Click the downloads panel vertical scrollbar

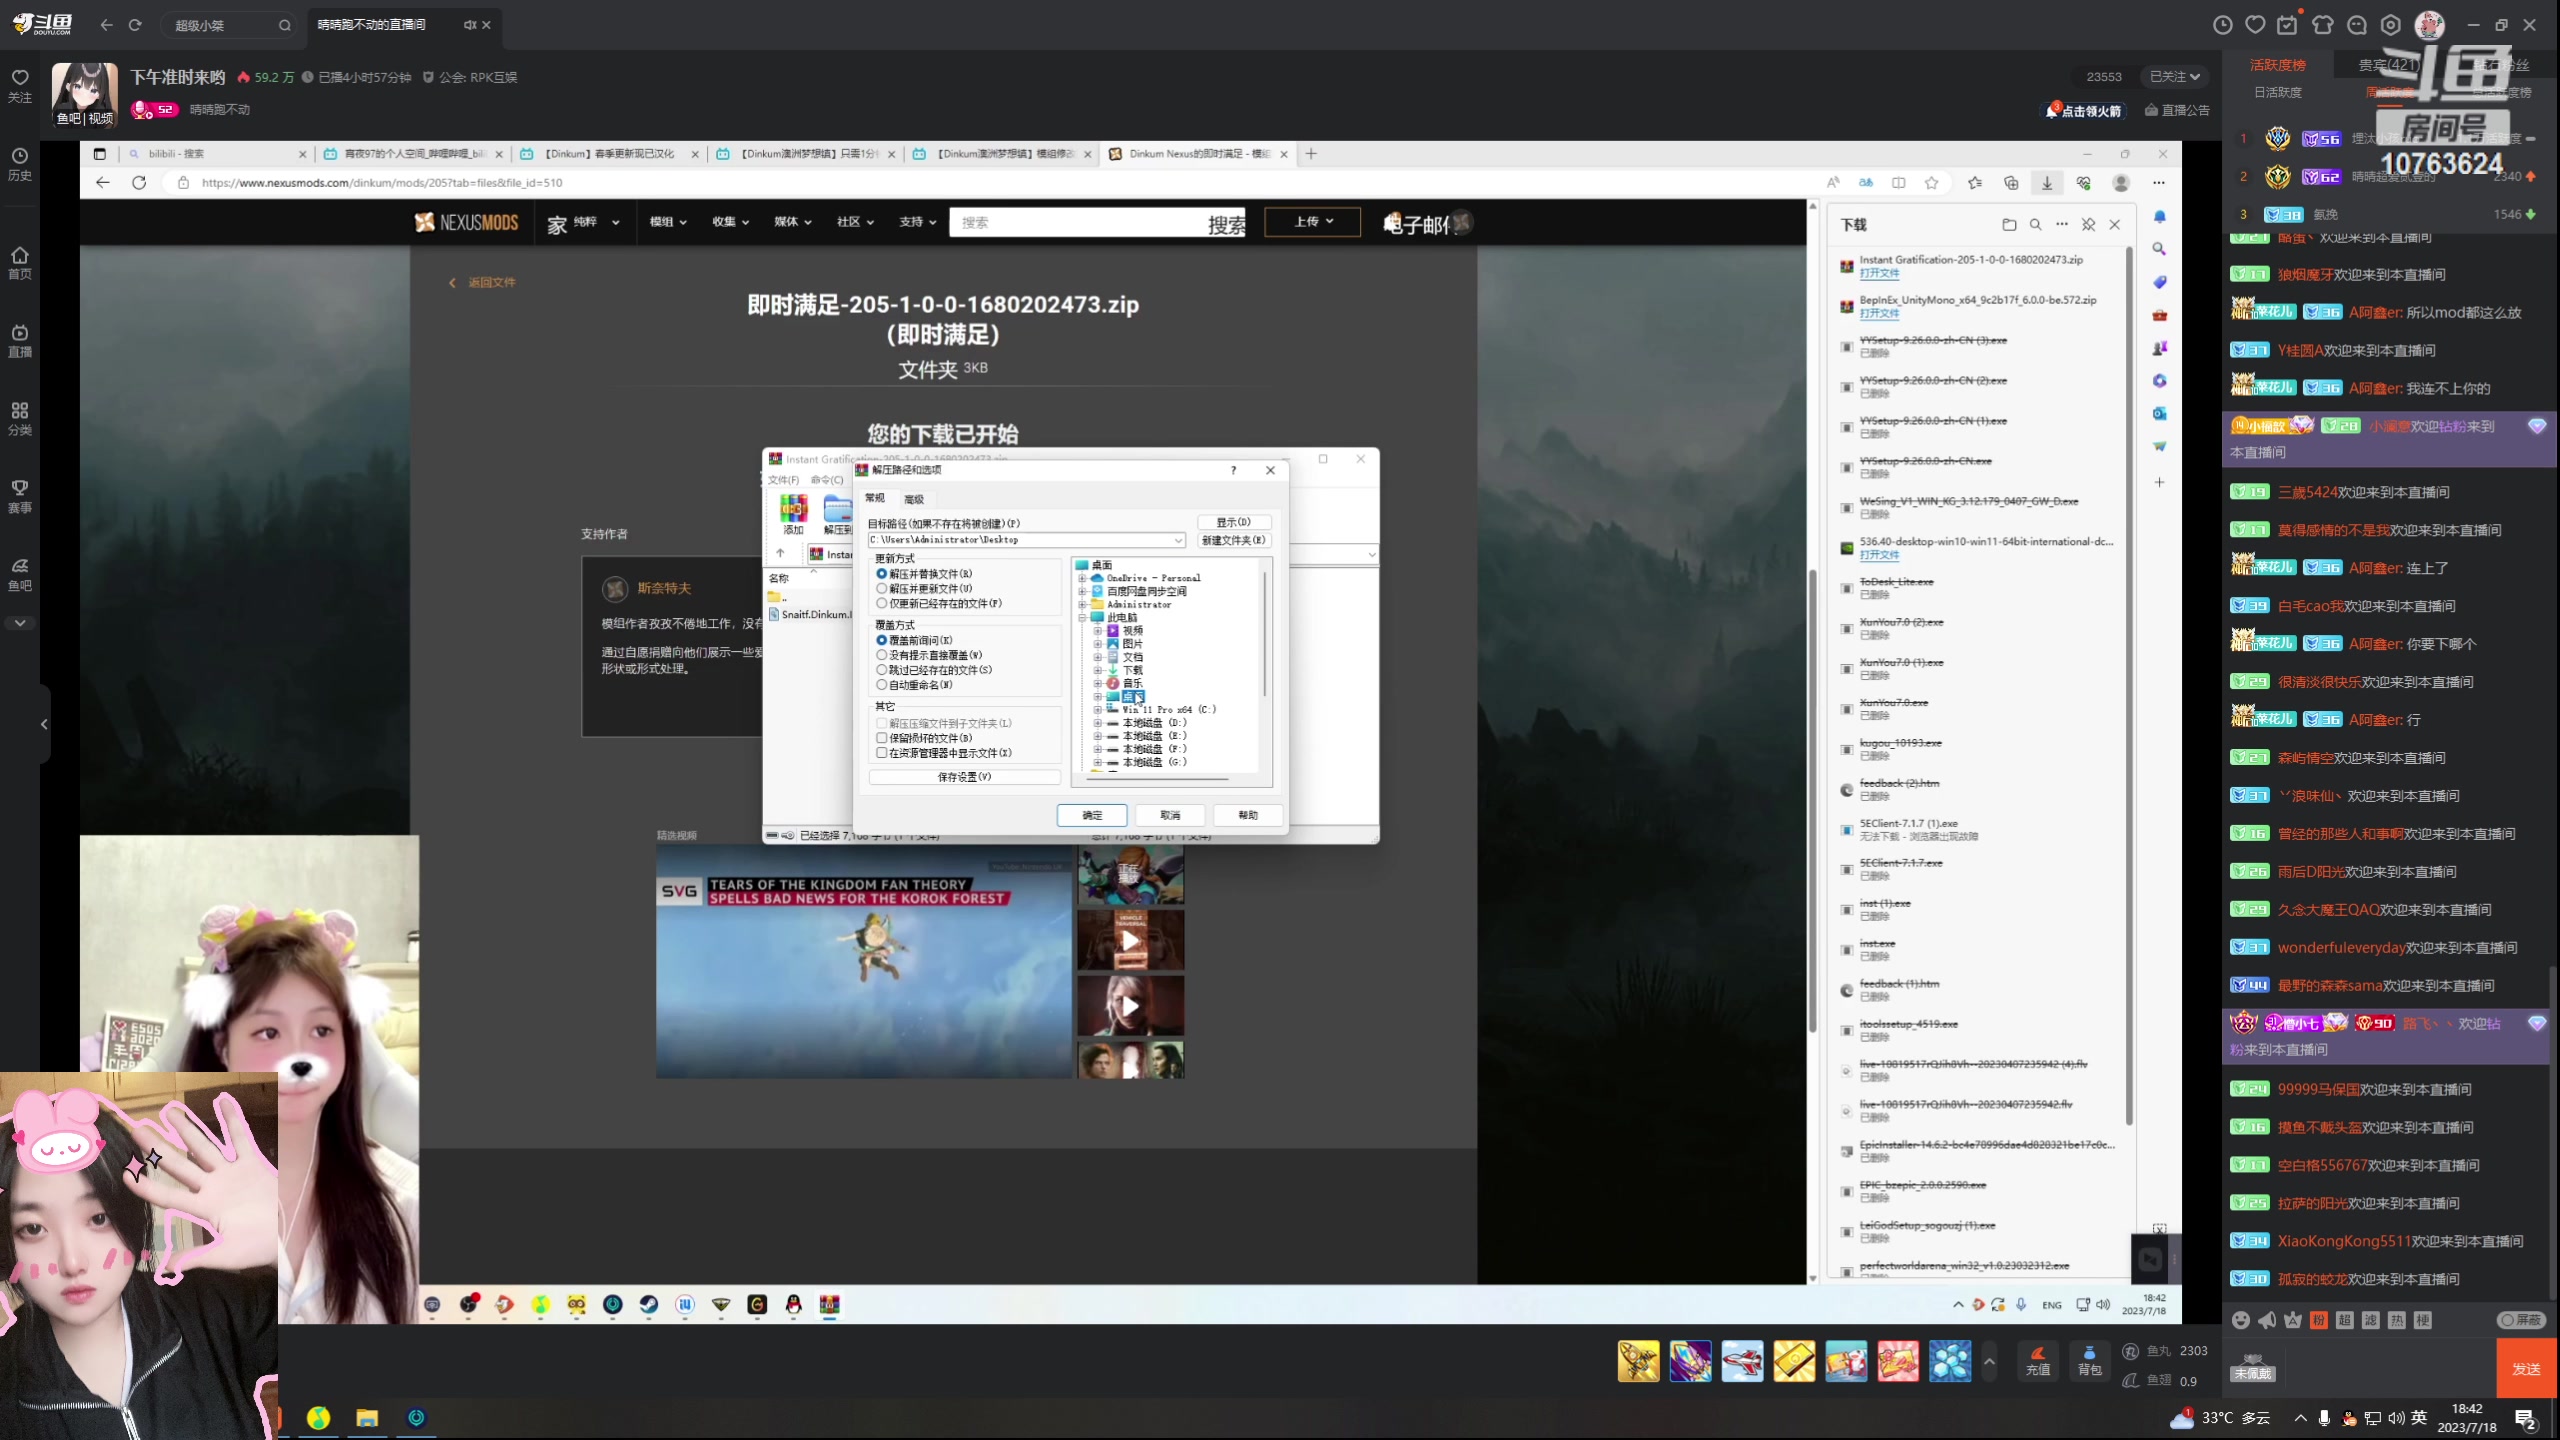point(2128,685)
